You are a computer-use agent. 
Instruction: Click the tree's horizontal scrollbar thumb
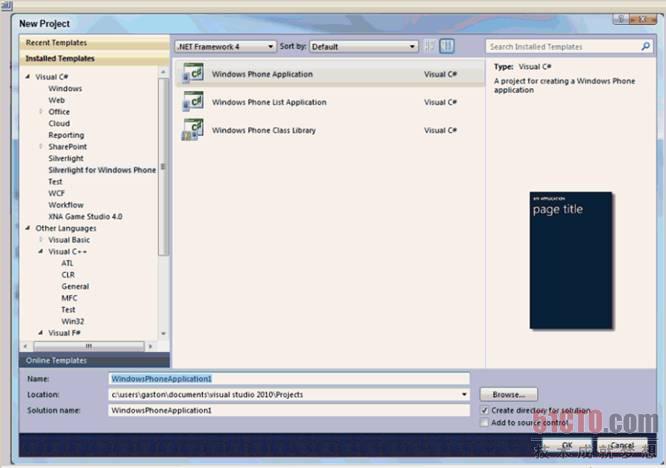pyautogui.click(x=89, y=346)
